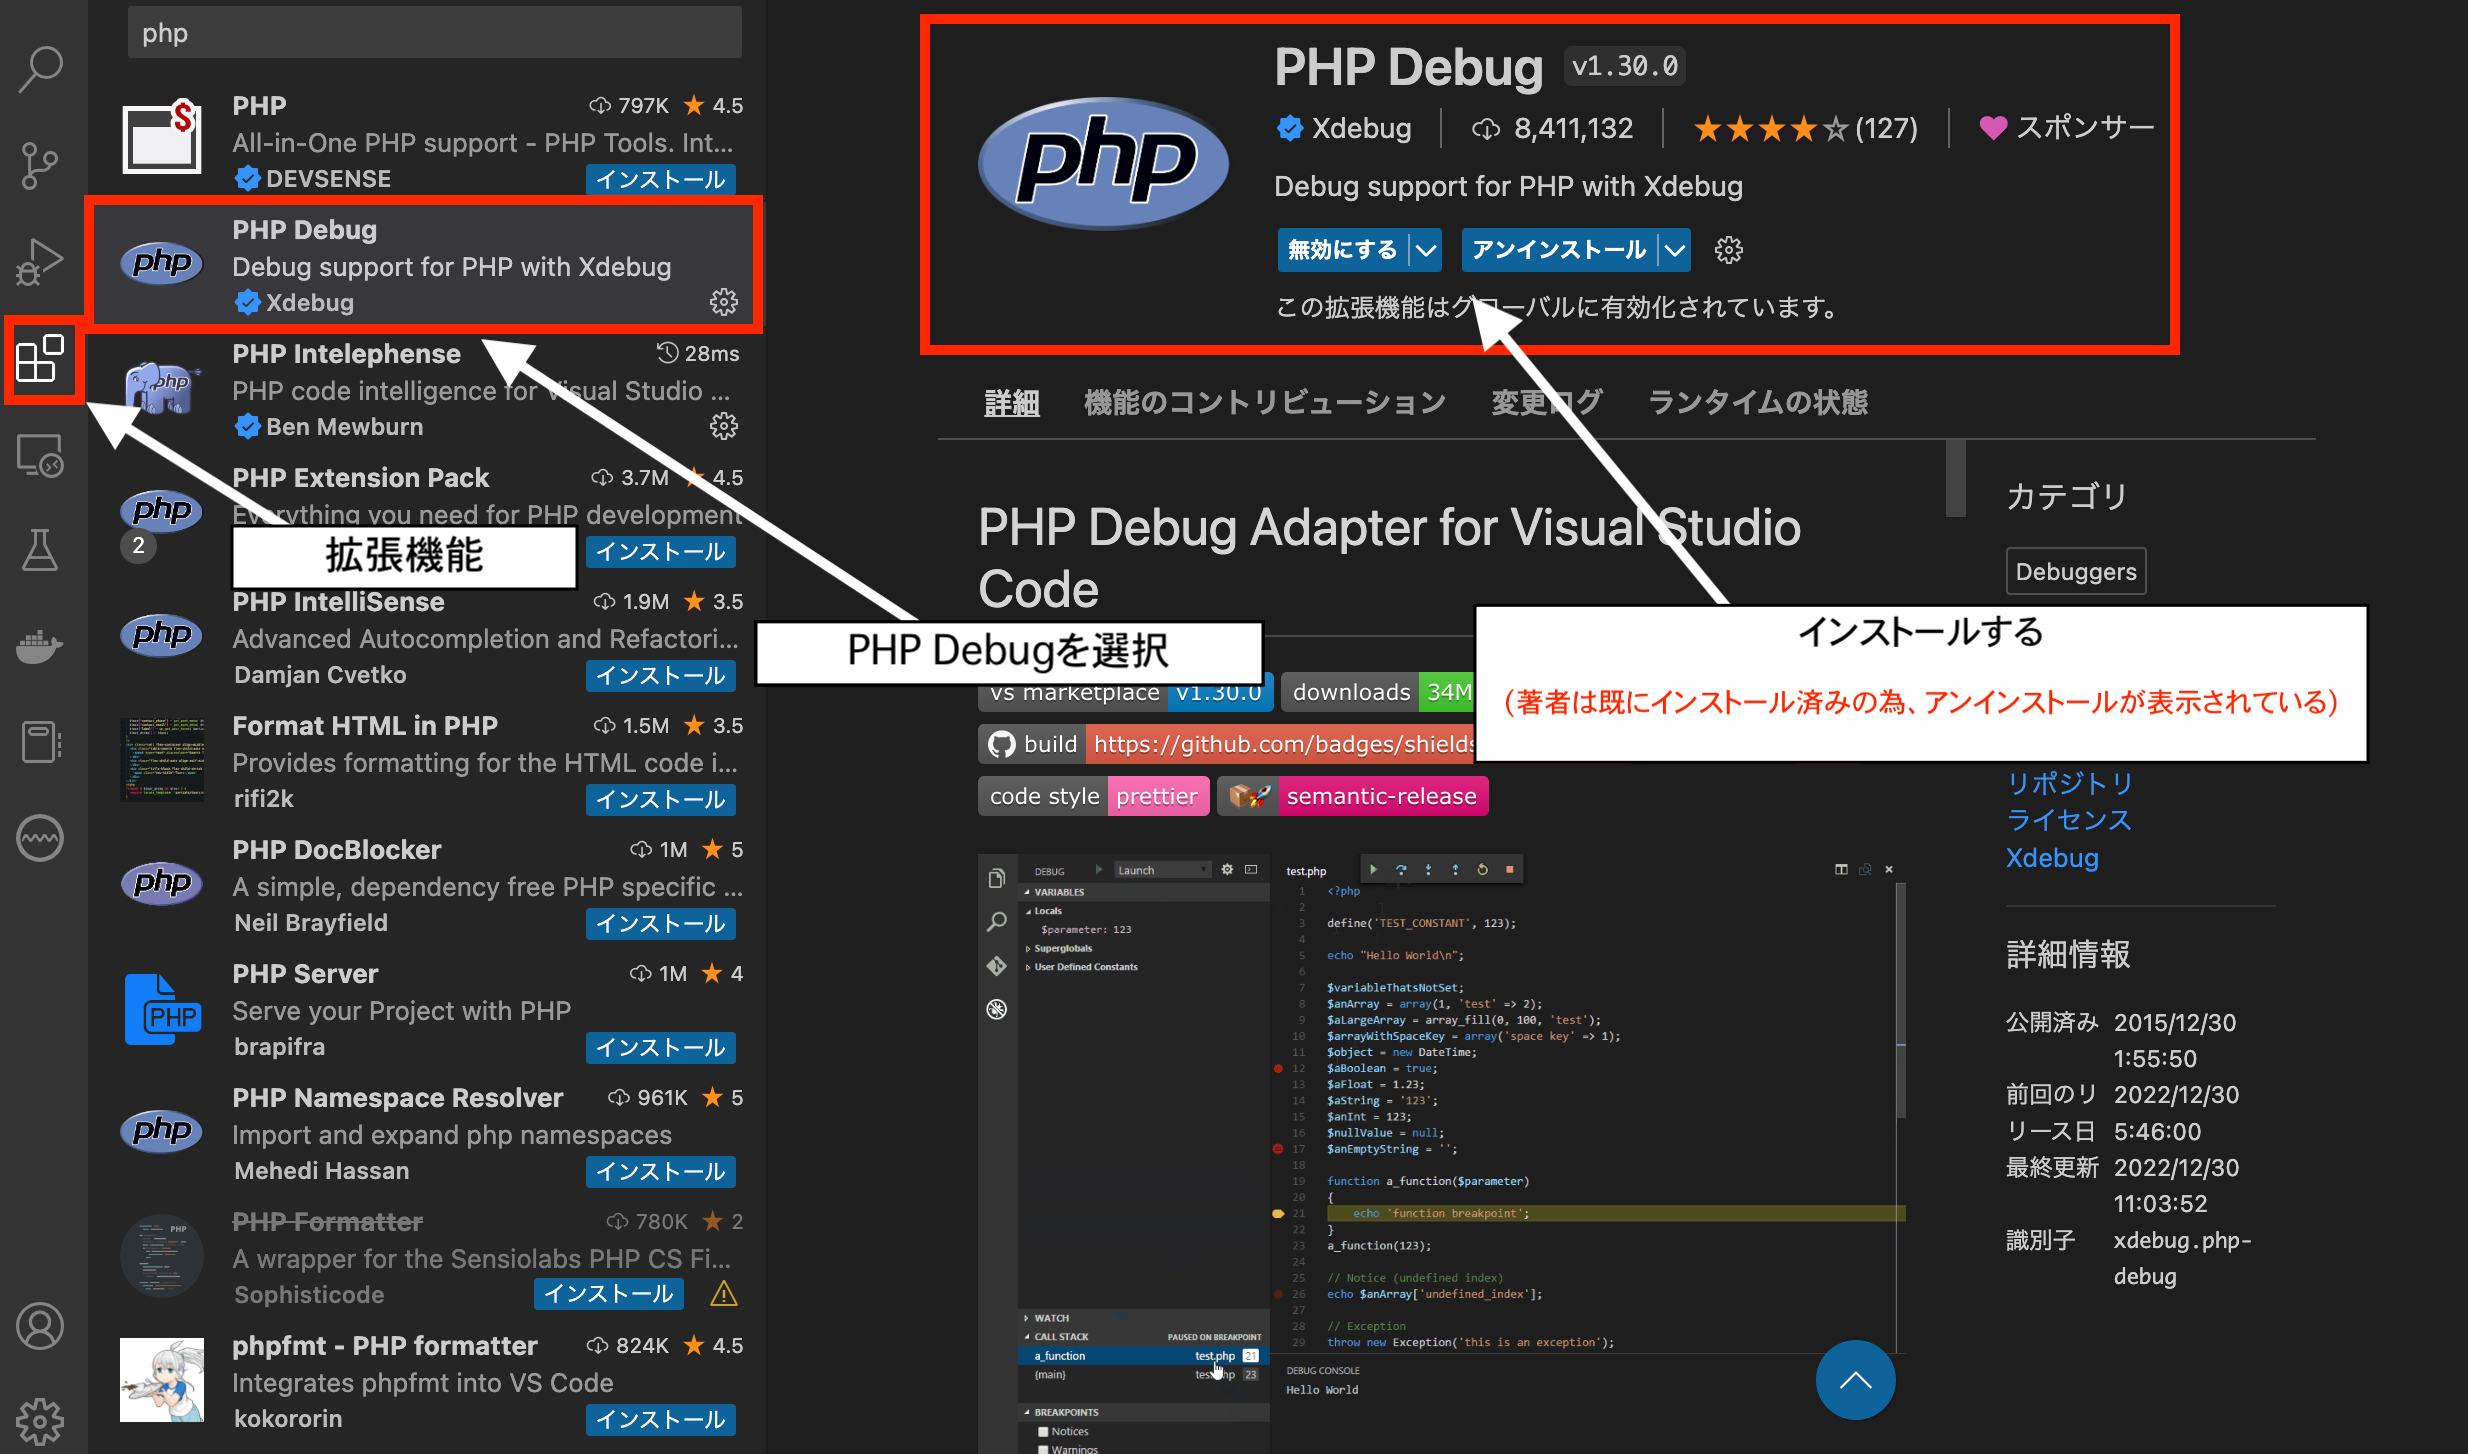Switch to the 変更ログ tab
The width and height of the screenshot is (2468, 1454).
[x=1545, y=401]
